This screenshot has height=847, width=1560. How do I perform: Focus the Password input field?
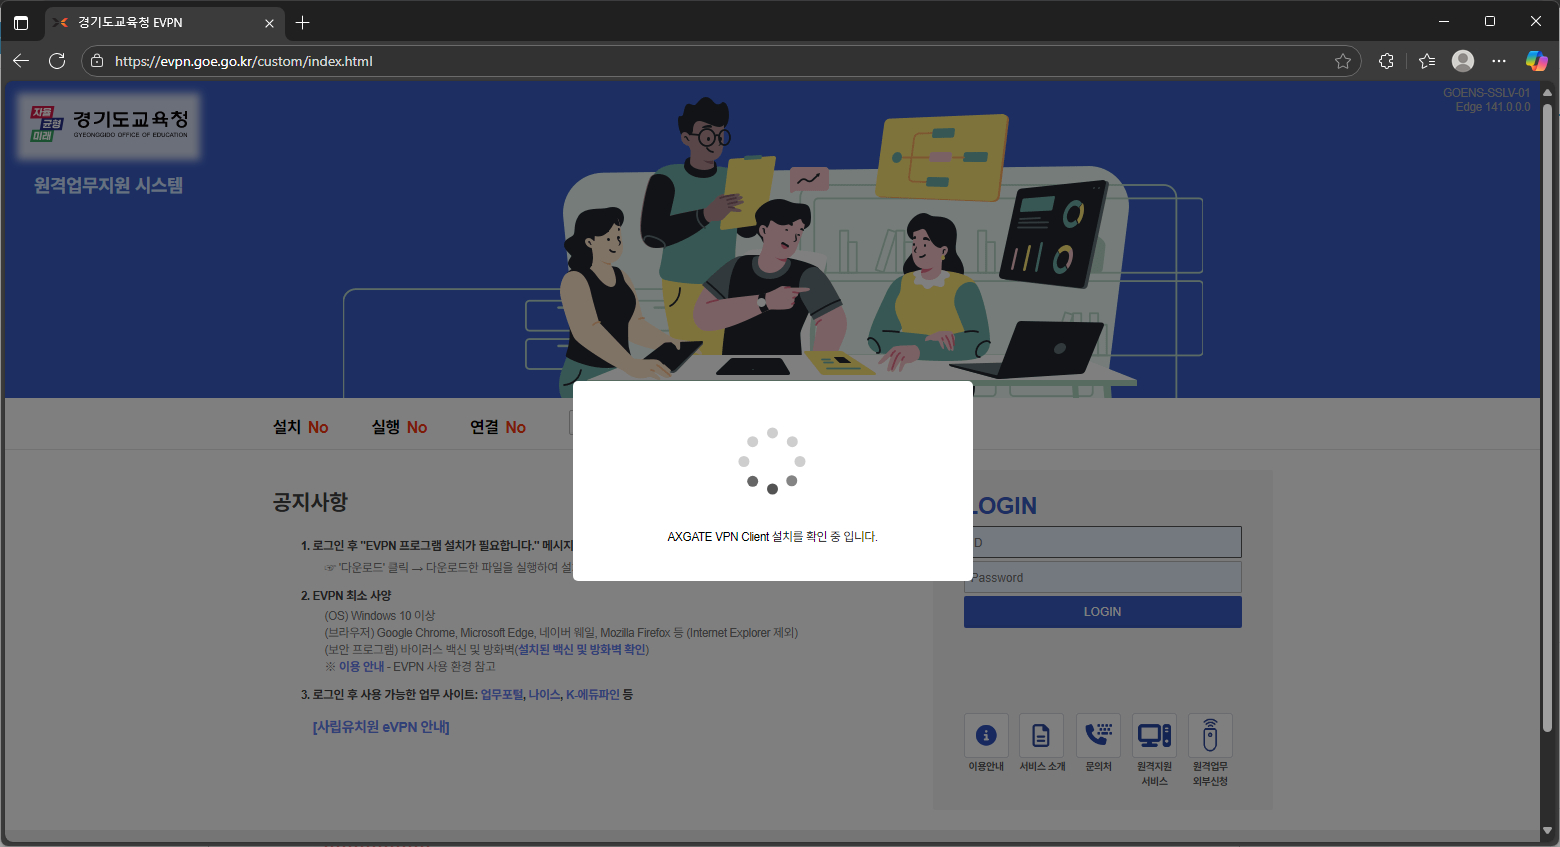pos(1103,577)
